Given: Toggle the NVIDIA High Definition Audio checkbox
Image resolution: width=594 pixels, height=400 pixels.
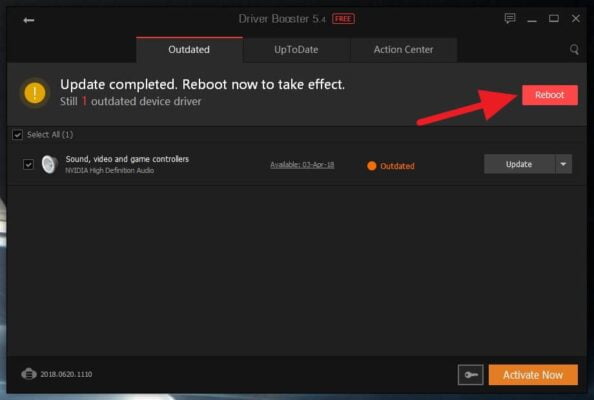Looking at the screenshot, I should pos(28,164).
